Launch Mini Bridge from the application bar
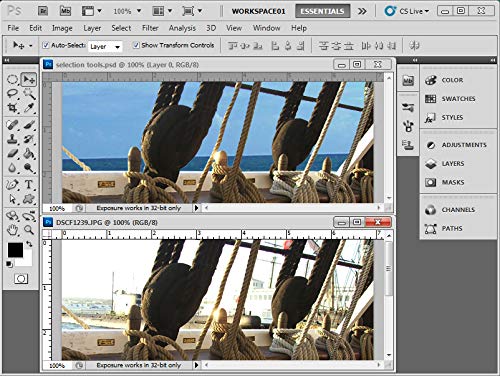Viewport: 500px width, 376px height. [65, 11]
